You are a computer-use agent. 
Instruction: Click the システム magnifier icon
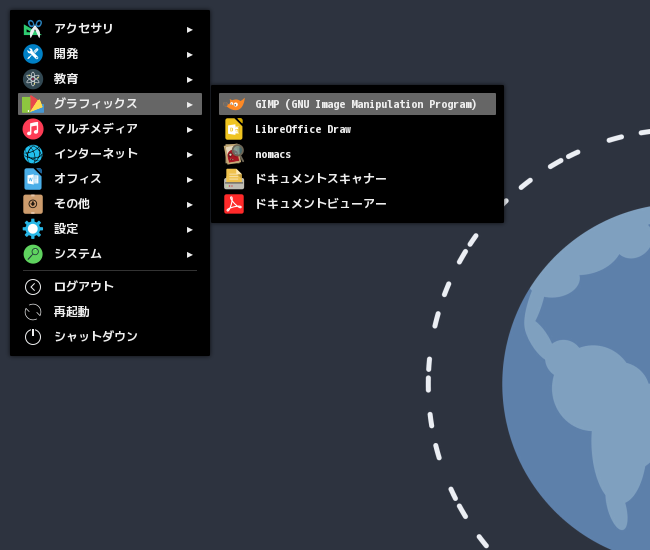(x=33, y=254)
